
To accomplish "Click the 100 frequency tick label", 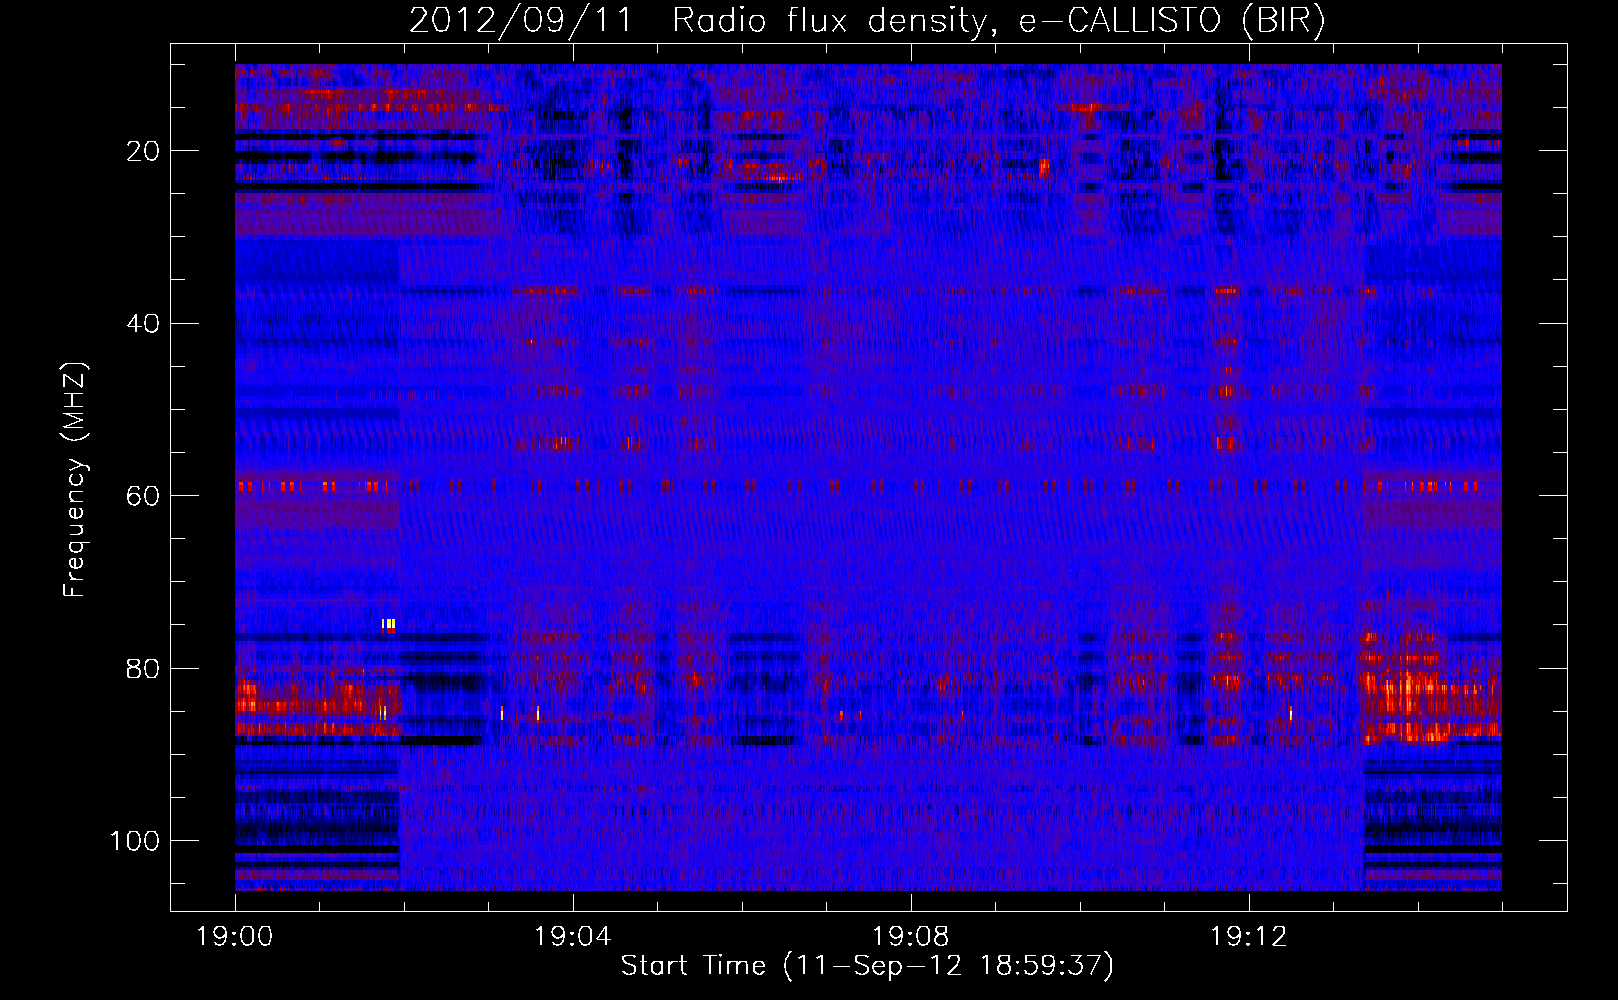I will coord(136,841).
